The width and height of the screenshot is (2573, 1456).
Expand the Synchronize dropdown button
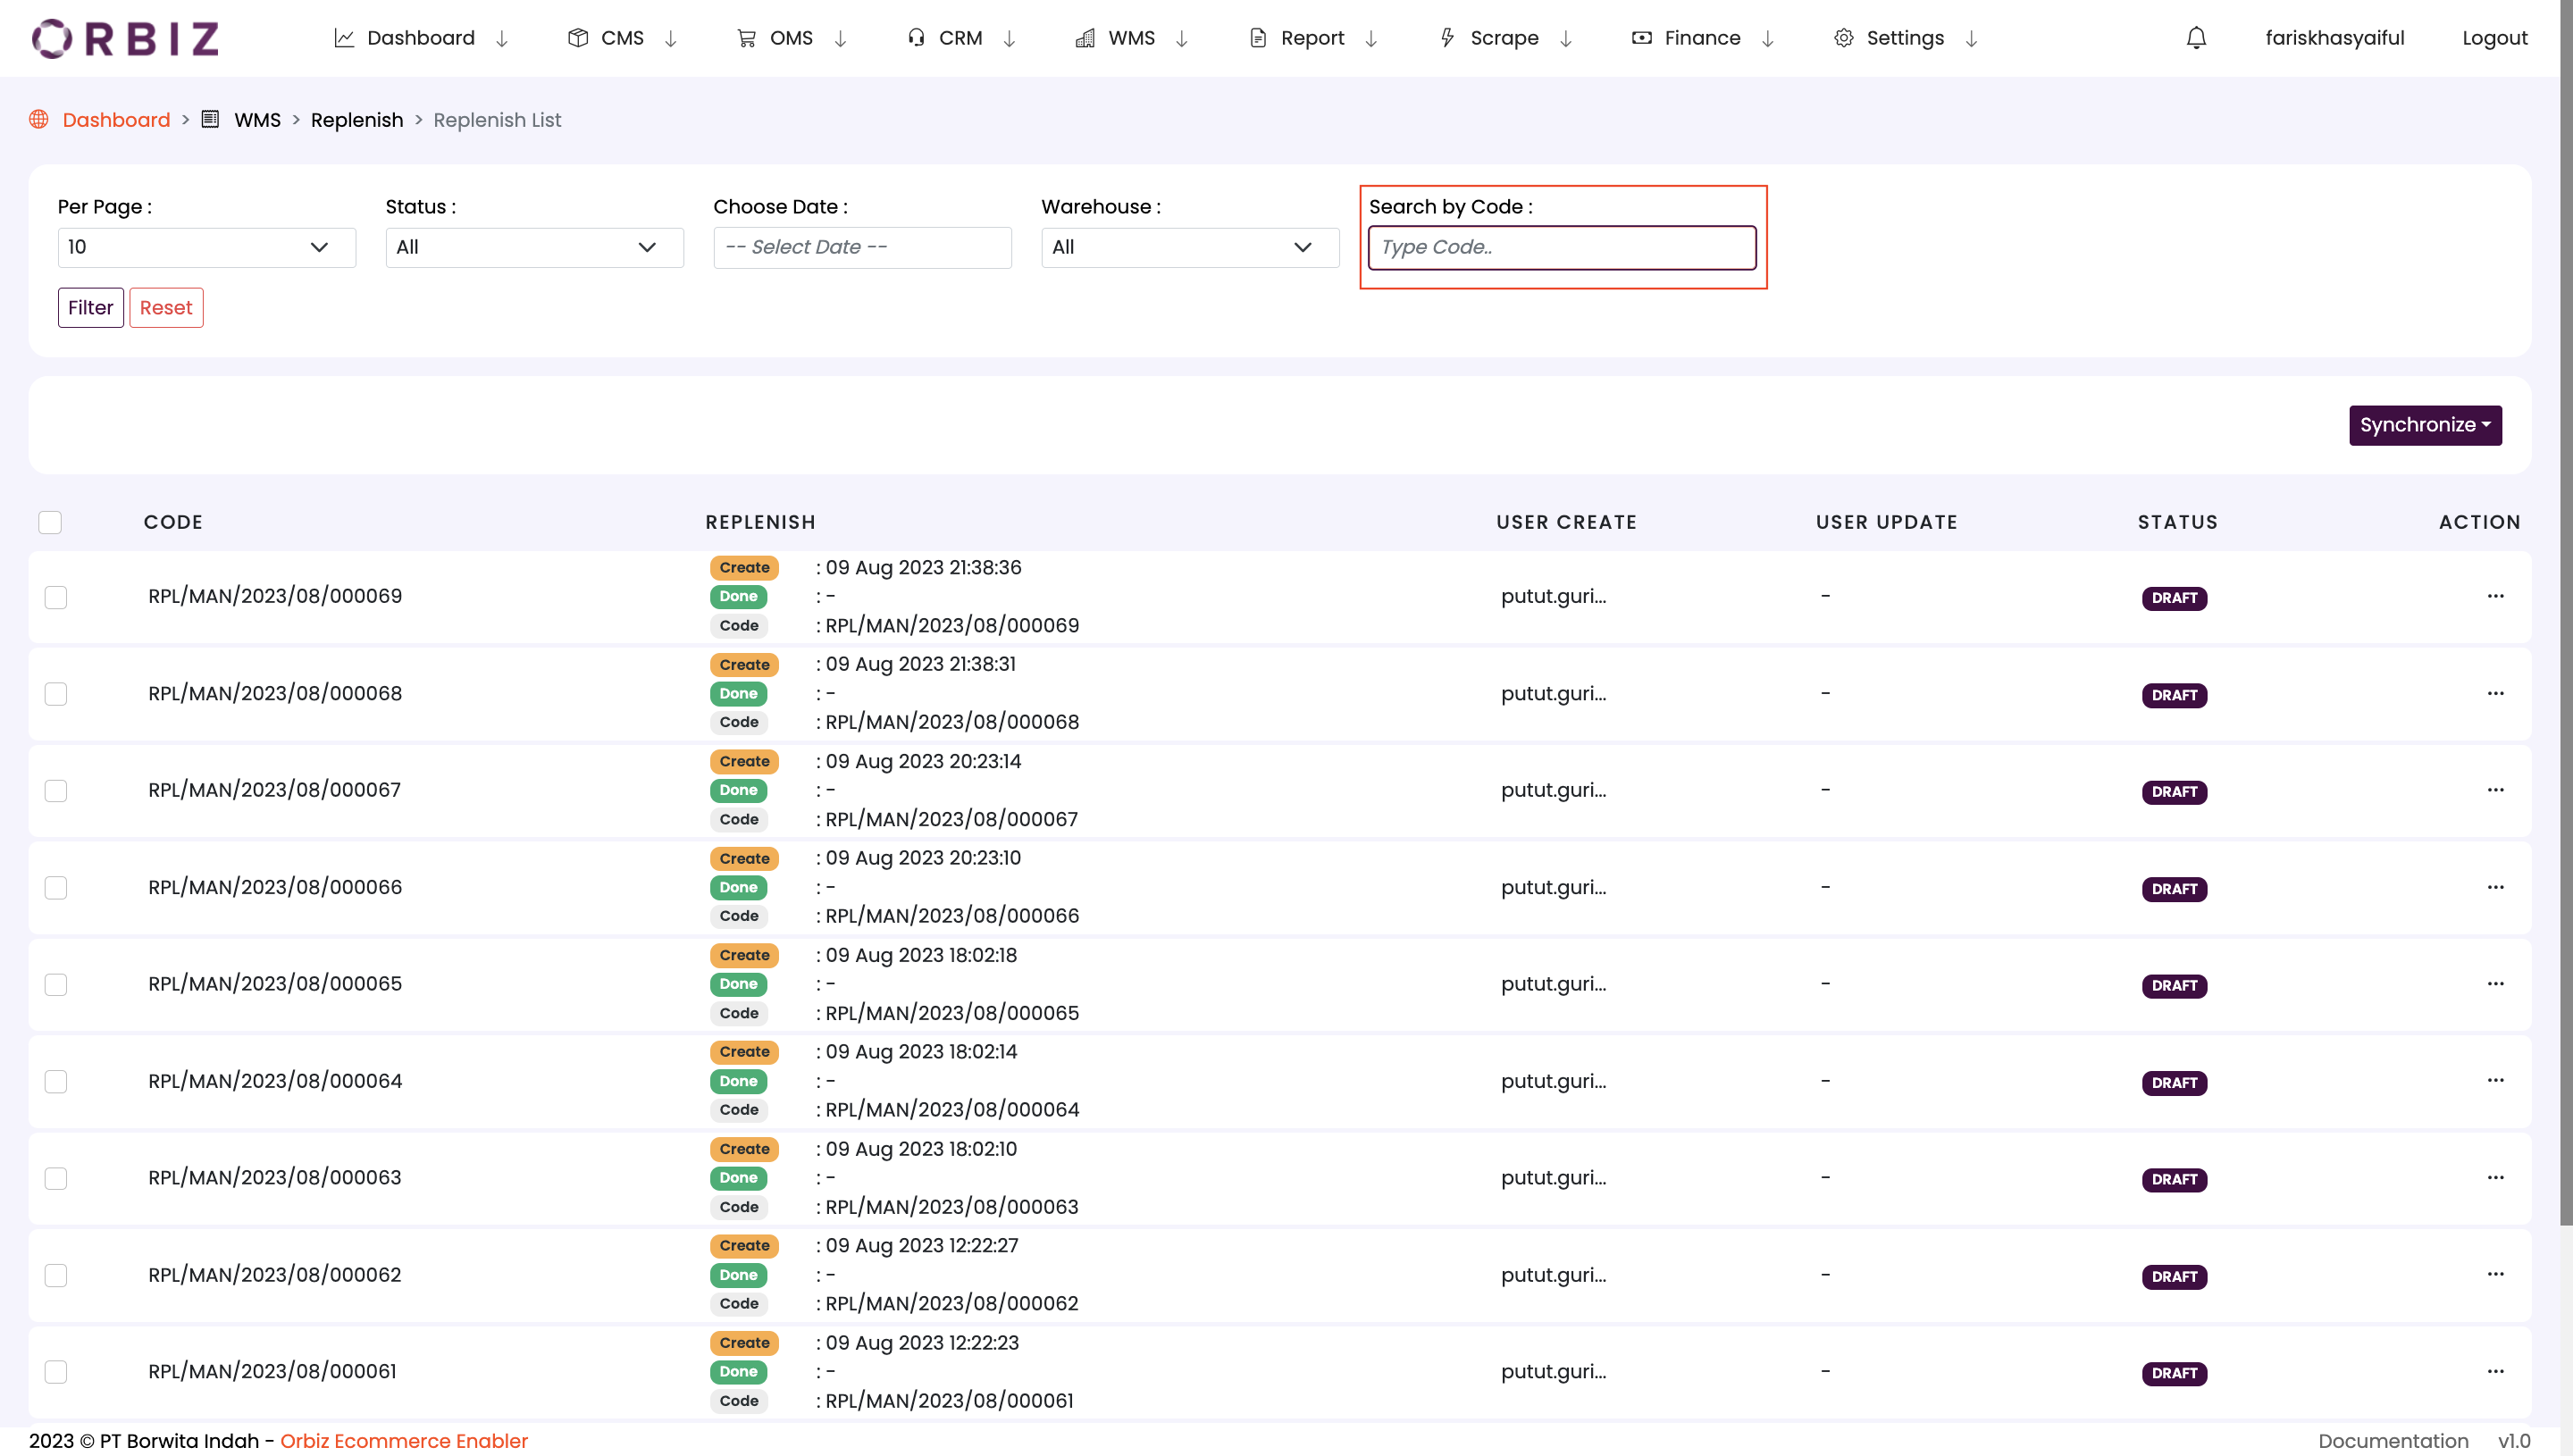click(2425, 425)
